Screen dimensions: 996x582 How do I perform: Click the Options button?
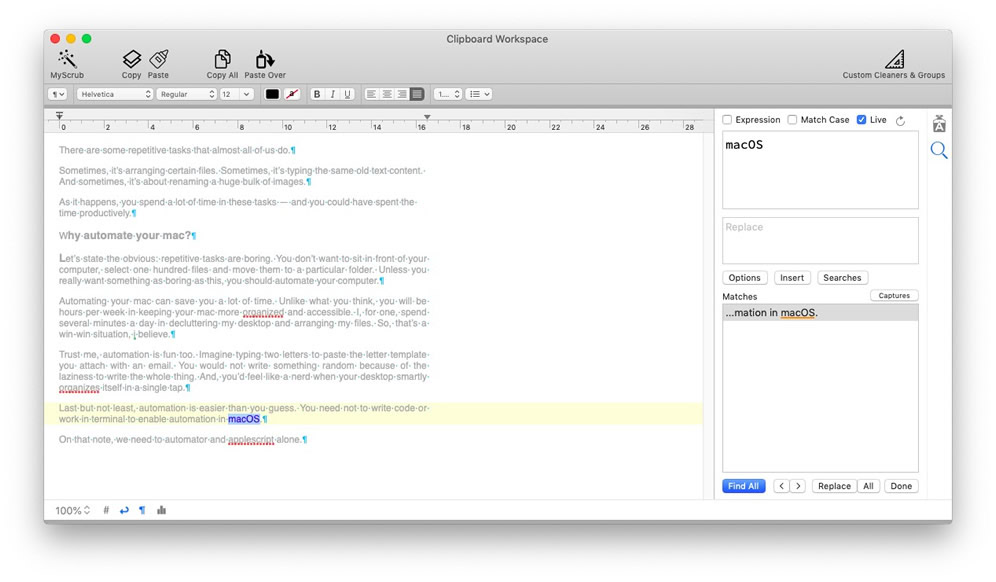tap(744, 278)
